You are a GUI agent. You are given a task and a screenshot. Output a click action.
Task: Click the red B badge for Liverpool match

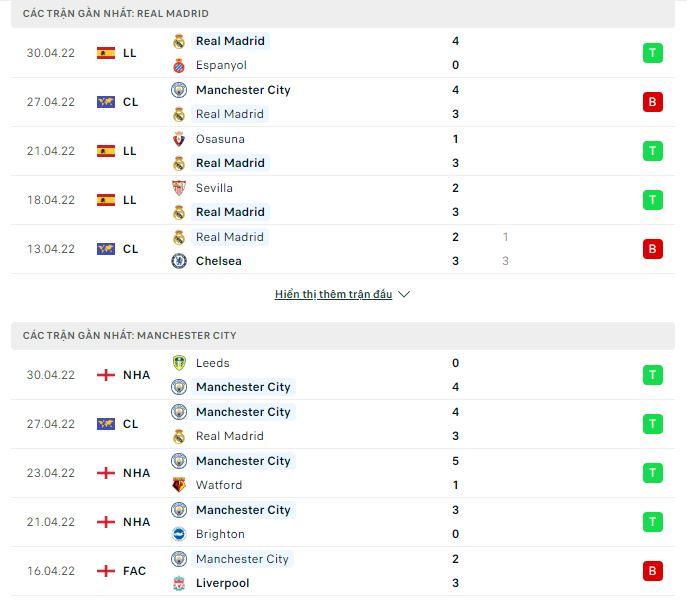tap(653, 571)
